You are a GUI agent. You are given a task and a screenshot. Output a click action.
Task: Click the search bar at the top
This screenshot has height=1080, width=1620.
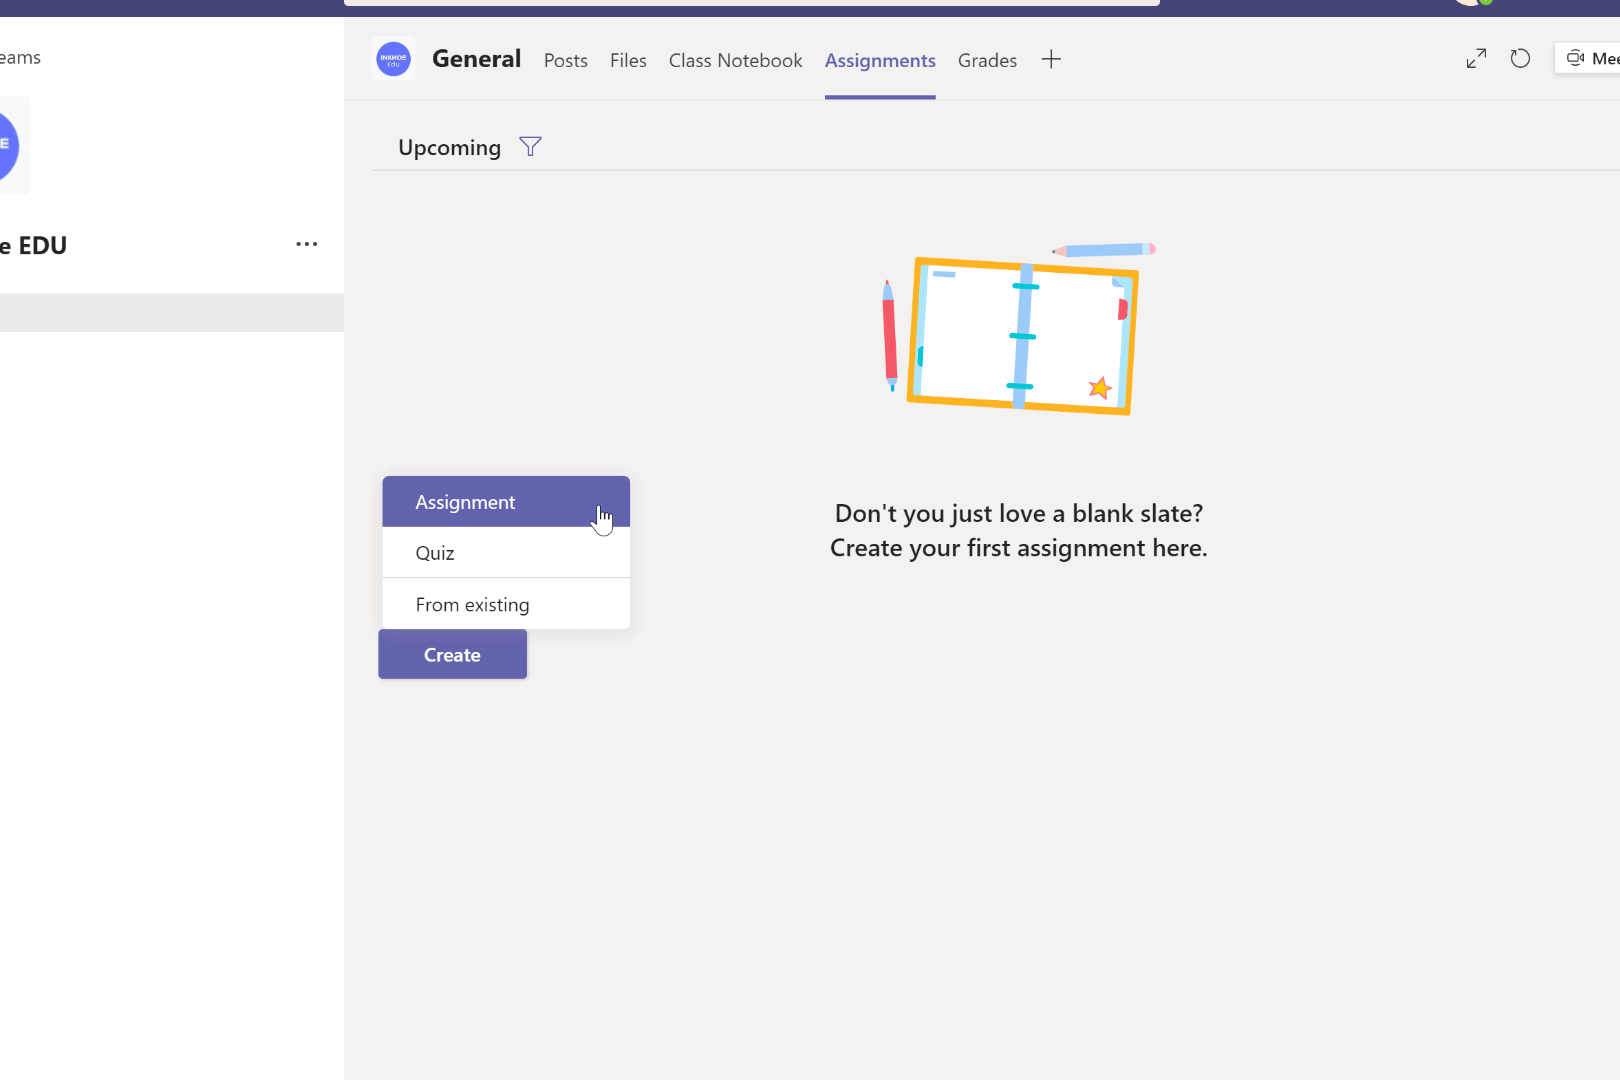tap(750, 3)
